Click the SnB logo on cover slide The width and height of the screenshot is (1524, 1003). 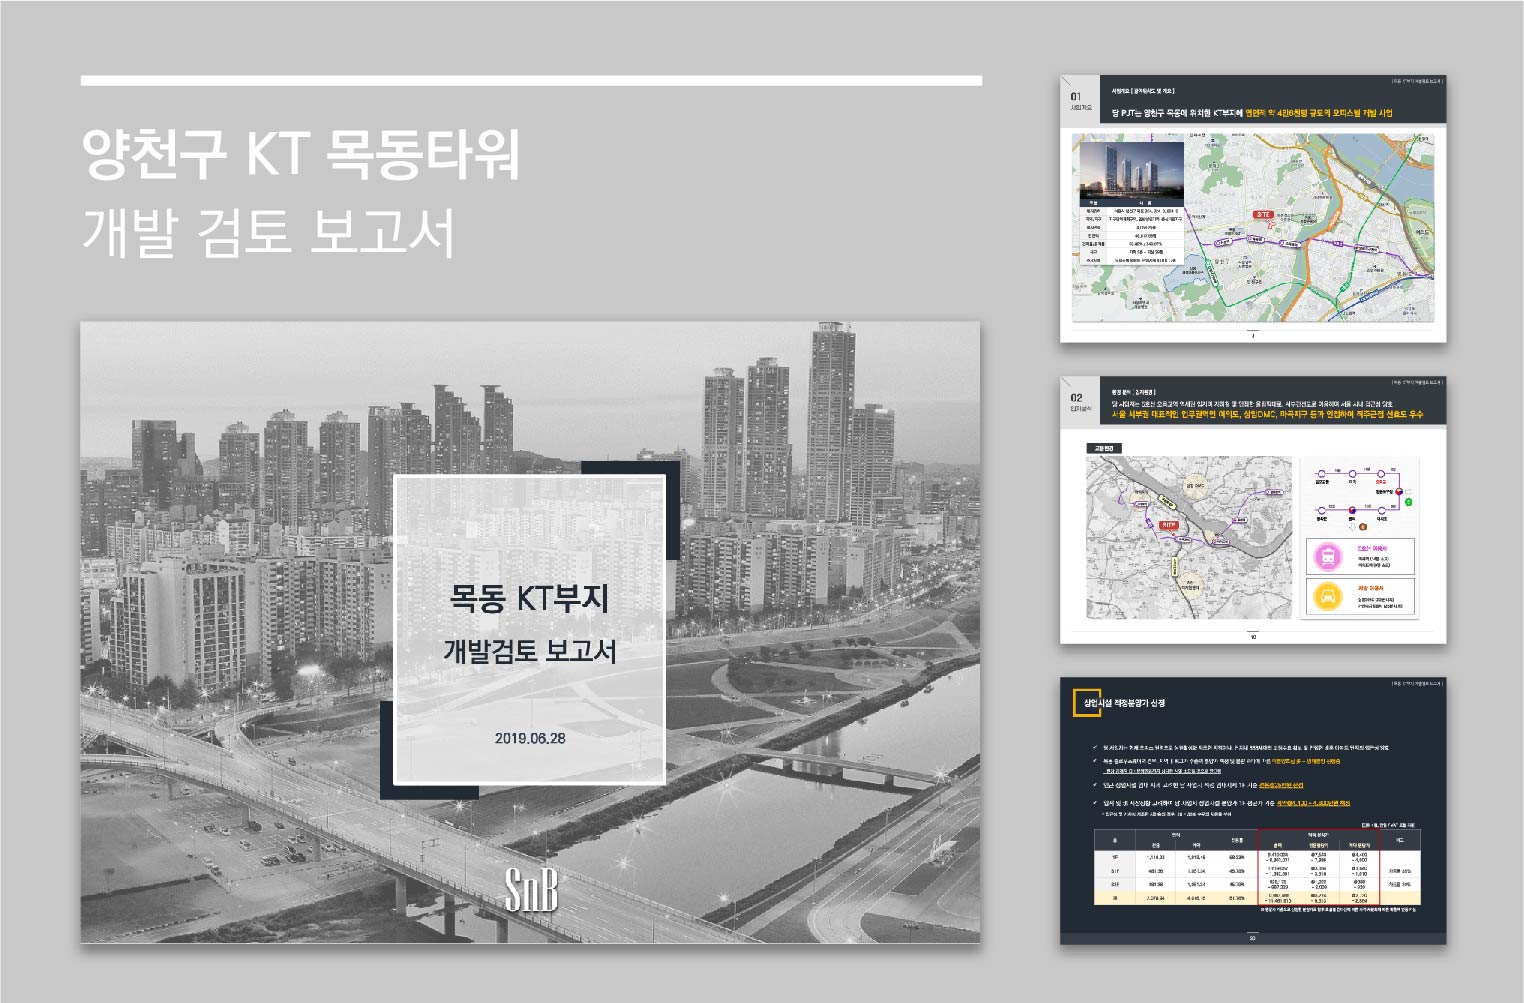coord(530,889)
